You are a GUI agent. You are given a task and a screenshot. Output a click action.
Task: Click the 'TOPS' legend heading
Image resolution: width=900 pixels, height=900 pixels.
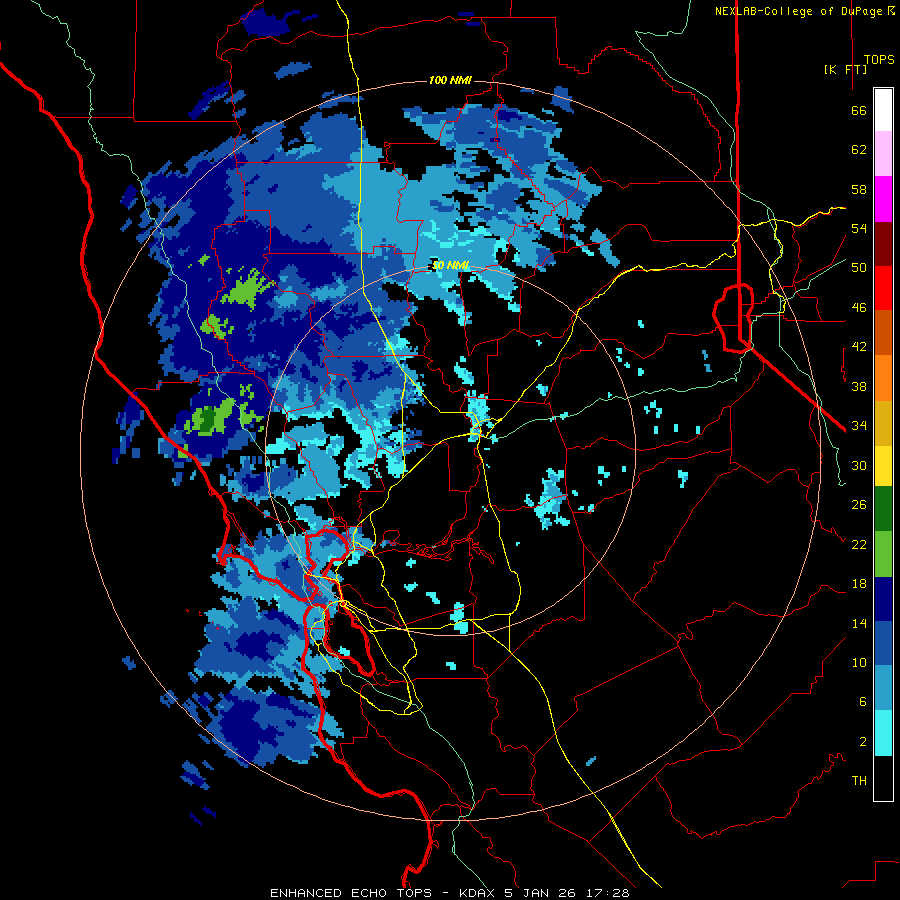[x=879, y=60]
